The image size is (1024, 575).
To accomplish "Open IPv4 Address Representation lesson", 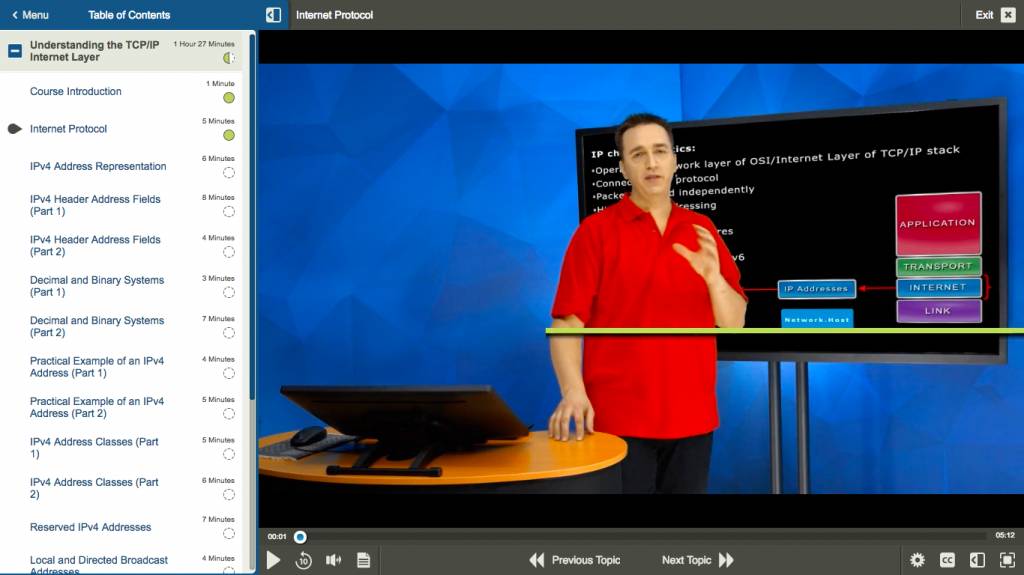I will coord(98,166).
